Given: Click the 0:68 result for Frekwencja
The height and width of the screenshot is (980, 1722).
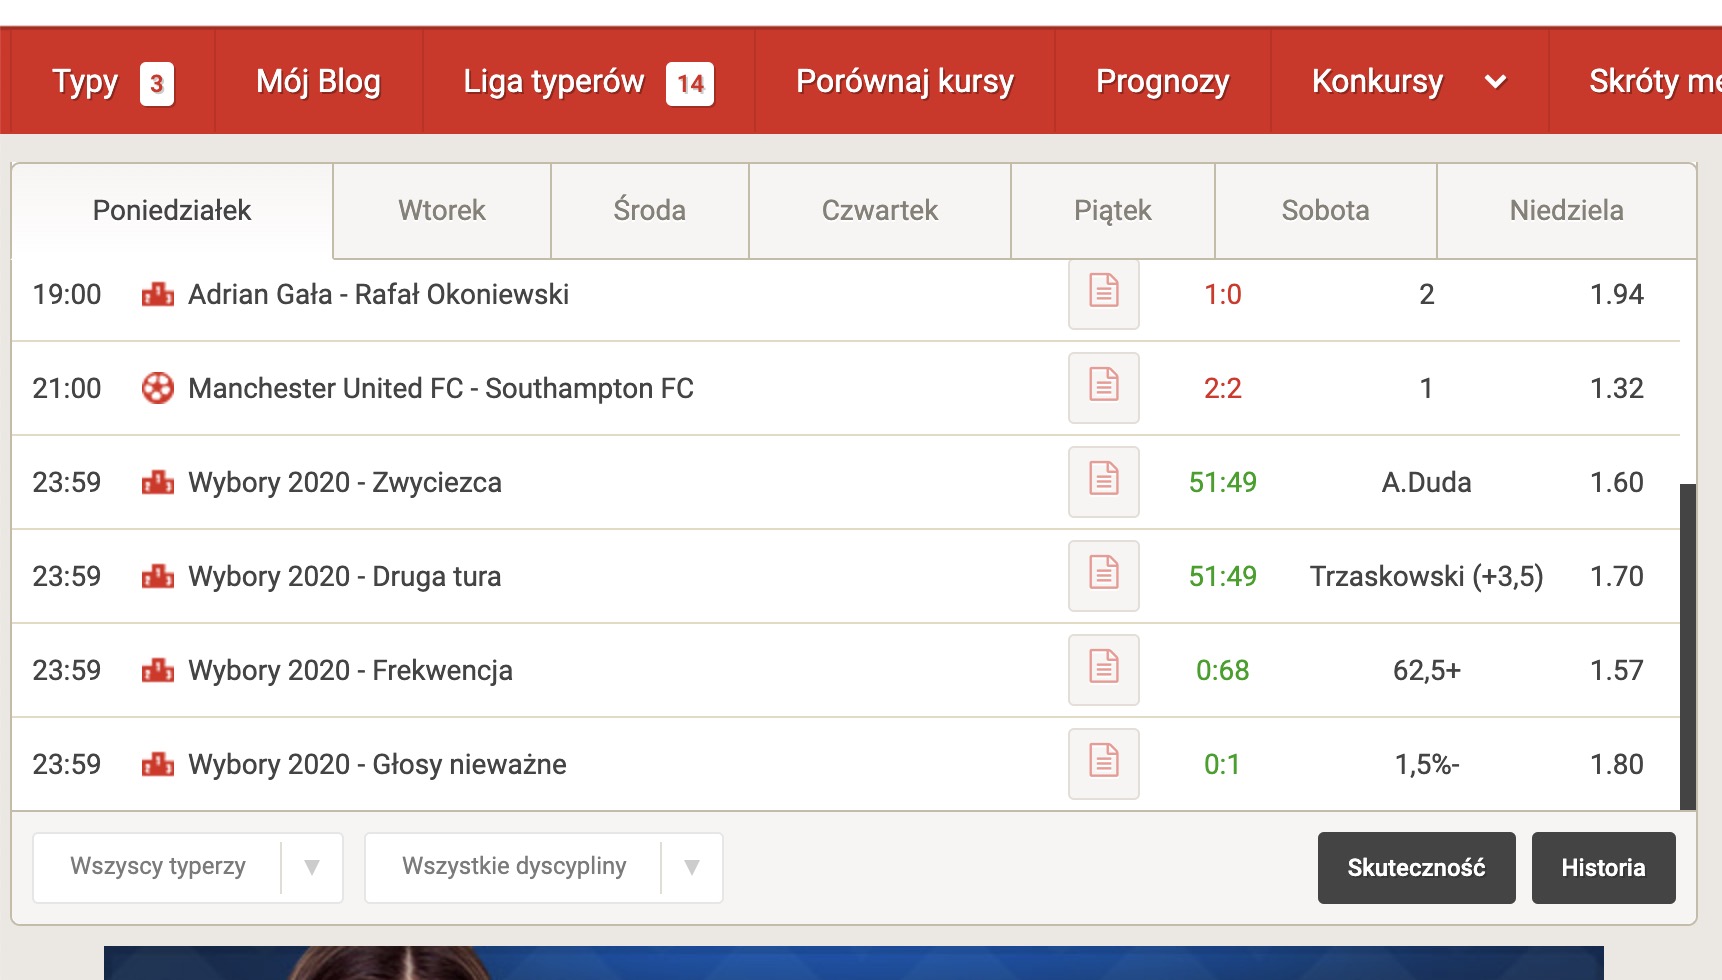Looking at the screenshot, I should 1223,670.
